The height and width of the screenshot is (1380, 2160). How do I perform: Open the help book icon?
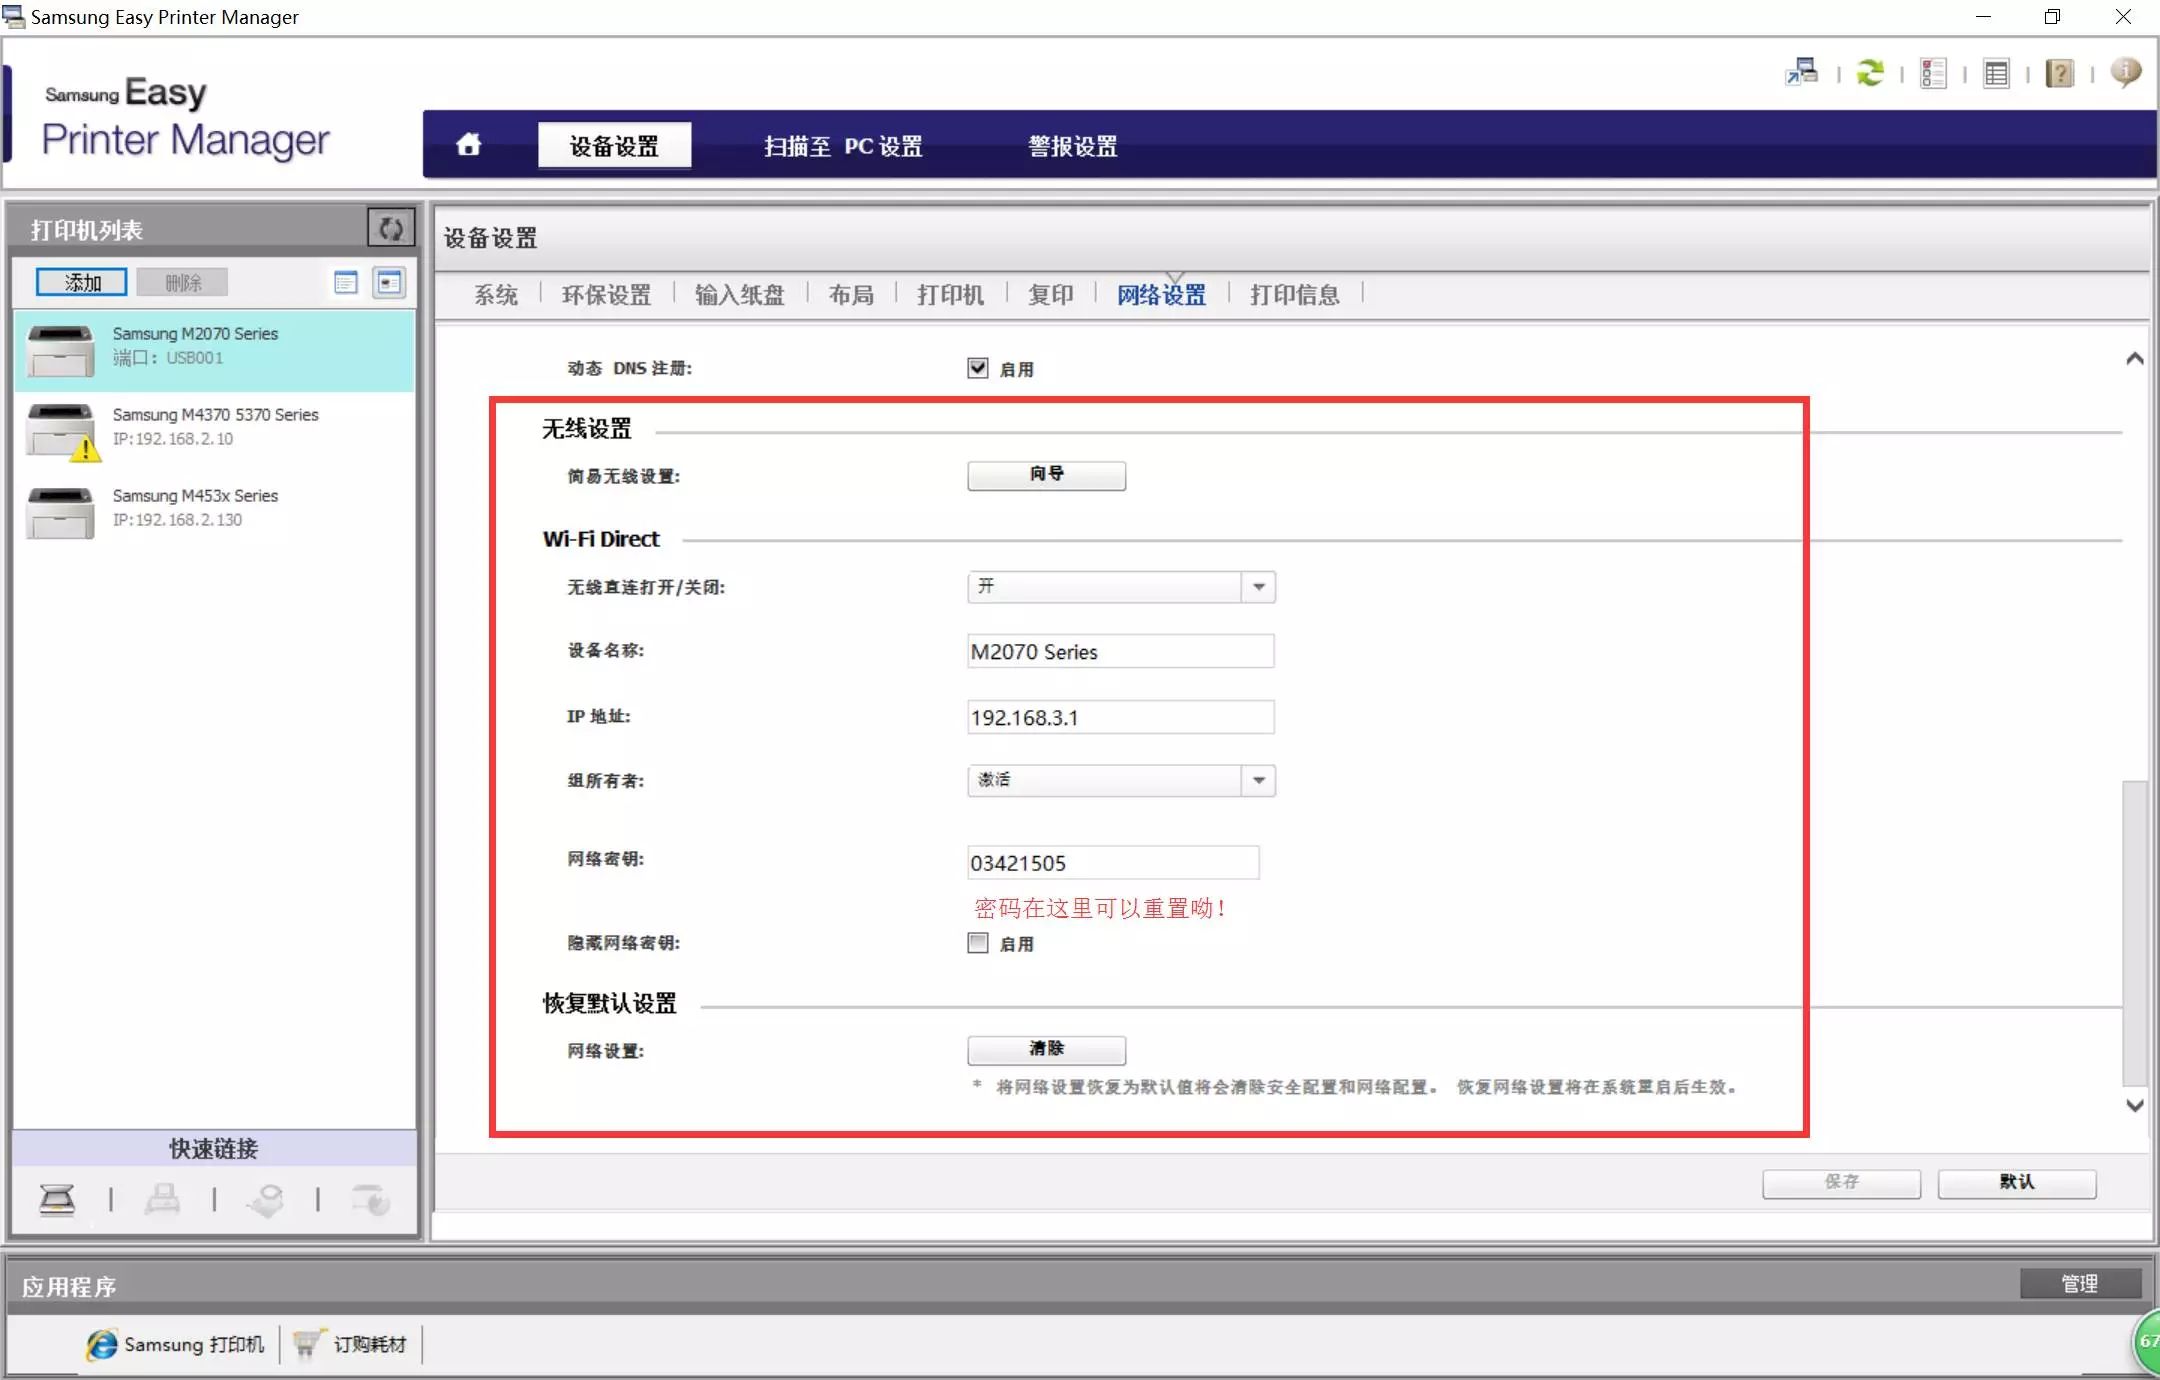coord(2059,73)
